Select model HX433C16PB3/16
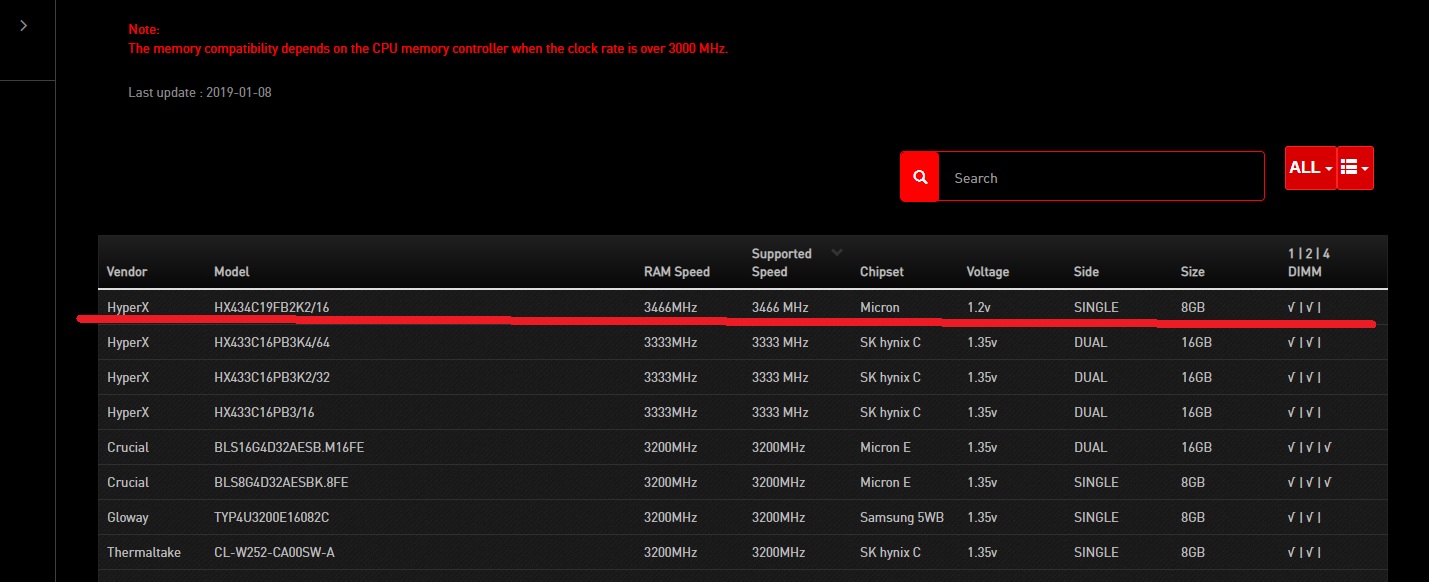The height and width of the screenshot is (582, 1429). tap(264, 412)
